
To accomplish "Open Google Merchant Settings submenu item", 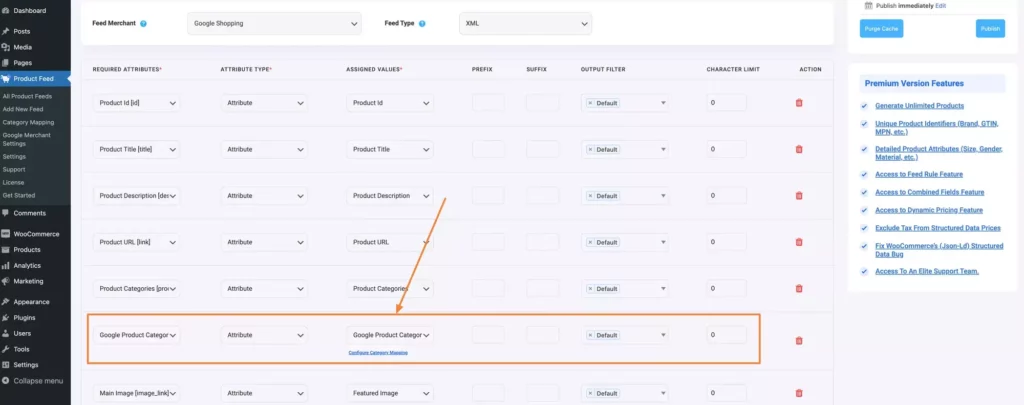I will tap(26, 139).
